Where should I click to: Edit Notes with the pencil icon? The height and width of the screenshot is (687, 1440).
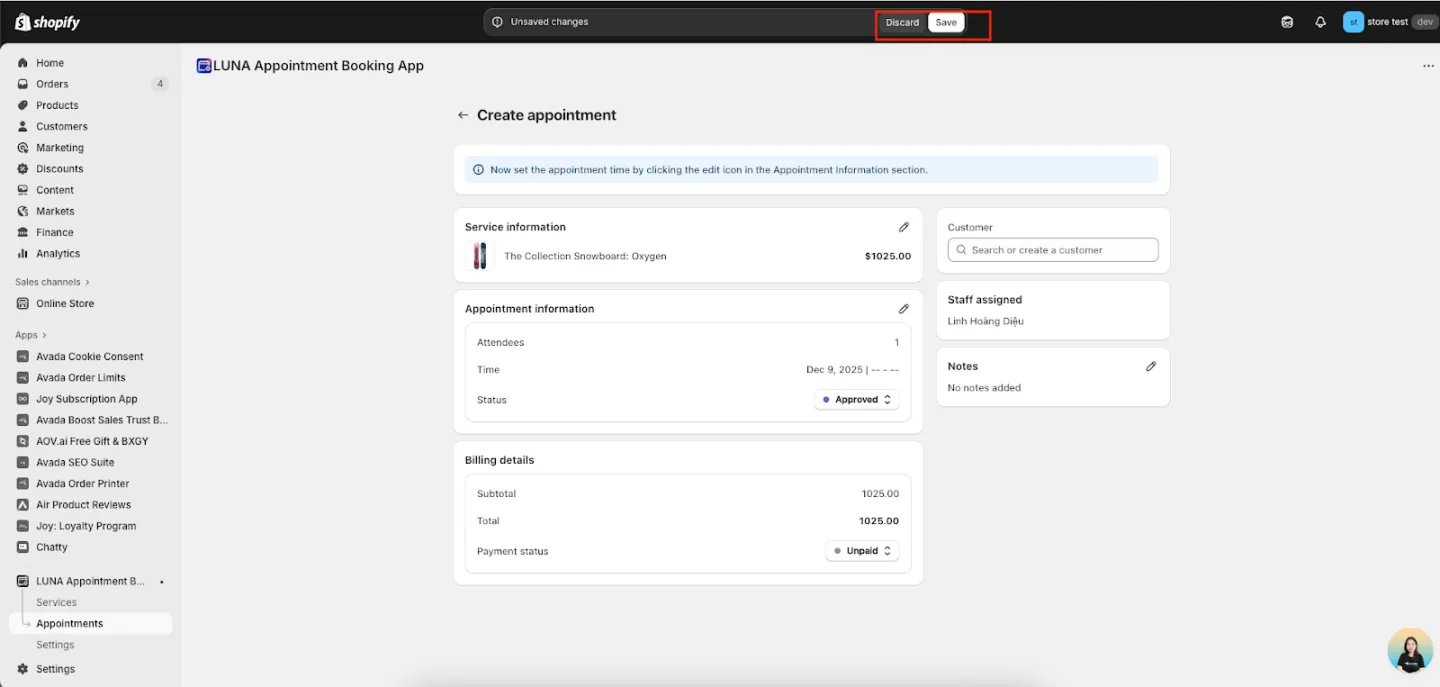[1151, 366]
